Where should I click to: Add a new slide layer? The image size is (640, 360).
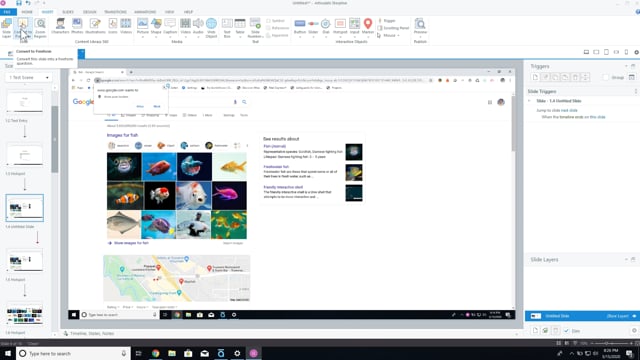[x=536, y=331]
